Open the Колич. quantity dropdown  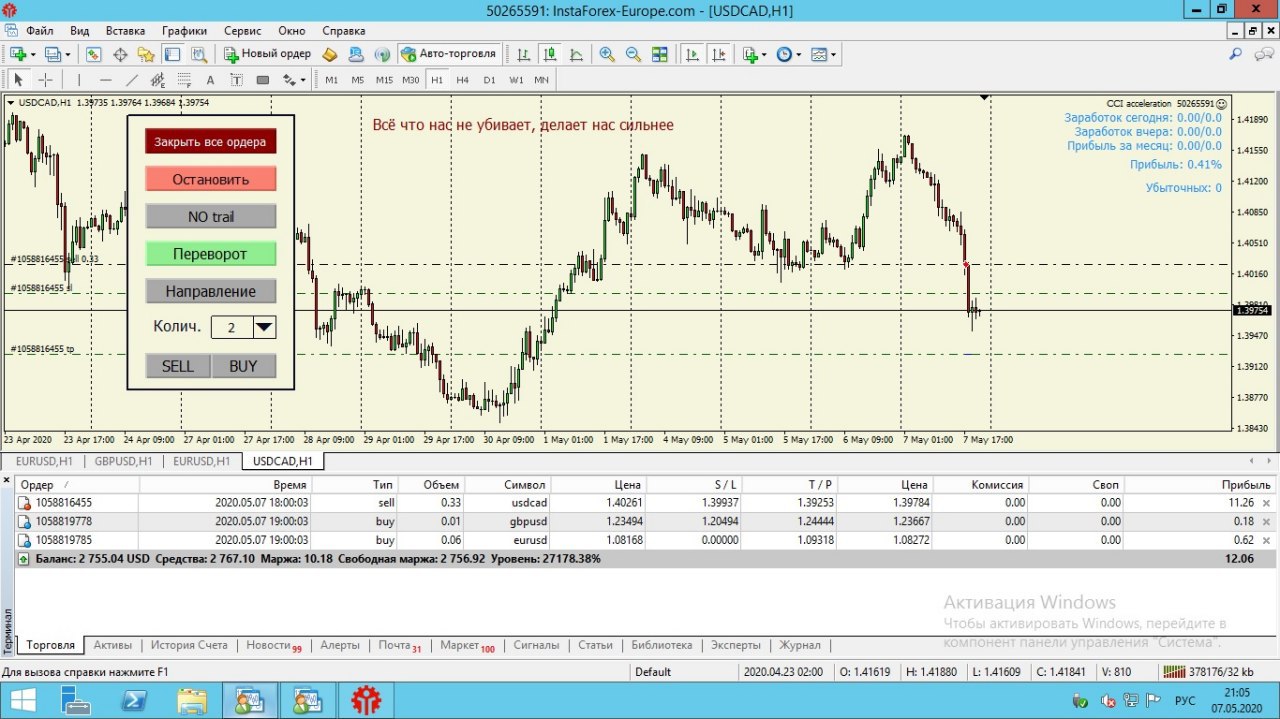(264, 327)
